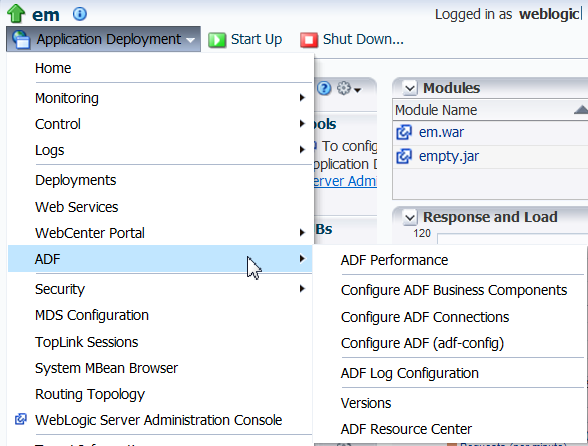
Task: Click the green Start Up icon
Action: tap(217, 40)
